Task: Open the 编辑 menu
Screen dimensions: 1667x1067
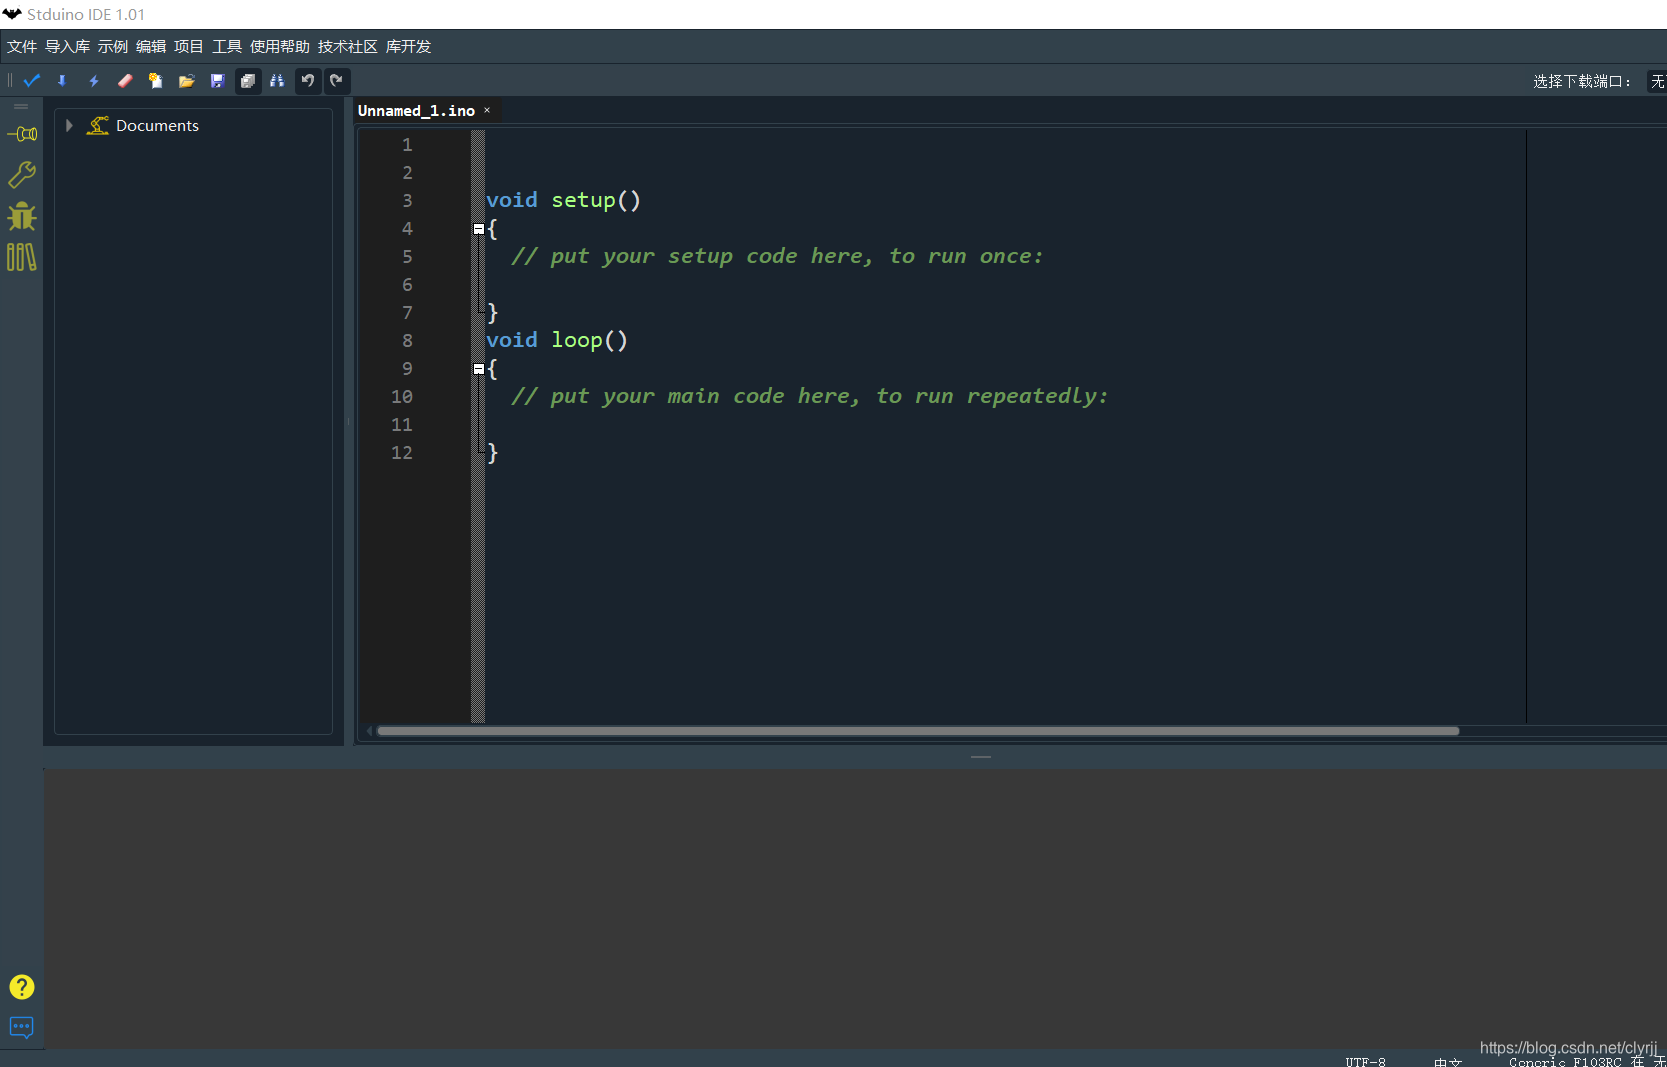Action: (151, 47)
